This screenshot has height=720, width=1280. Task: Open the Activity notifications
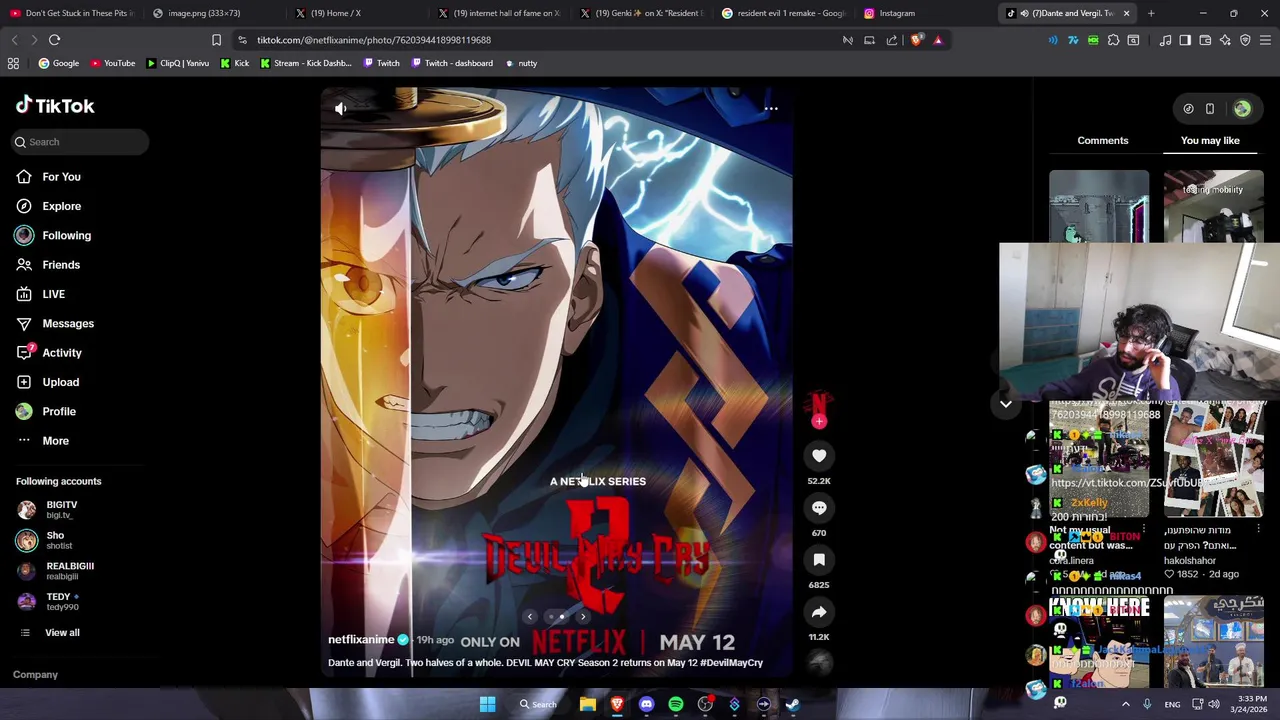tap(62, 353)
